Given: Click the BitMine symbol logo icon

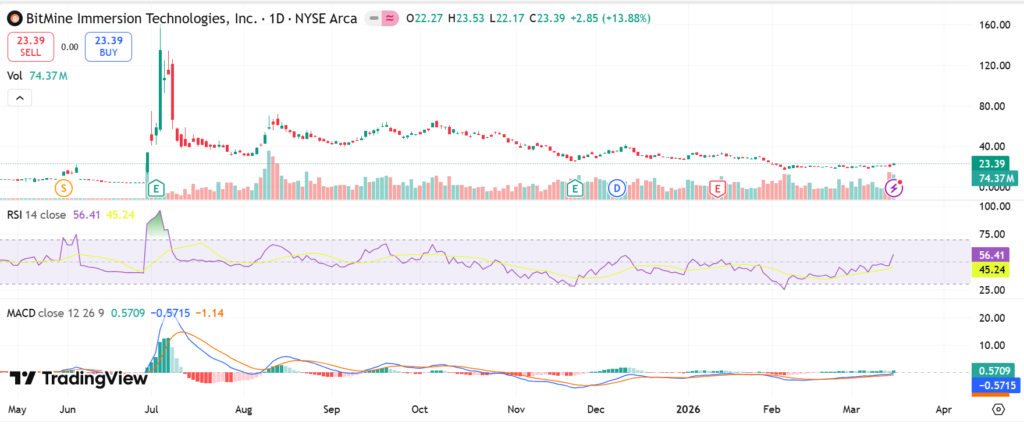Looking at the screenshot, I should (x=15, y=21).
